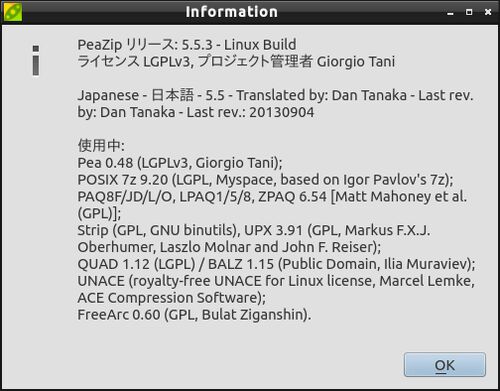Select the 'ACE Compression Software' text
The image size is (500, 391).
(168, 298)
